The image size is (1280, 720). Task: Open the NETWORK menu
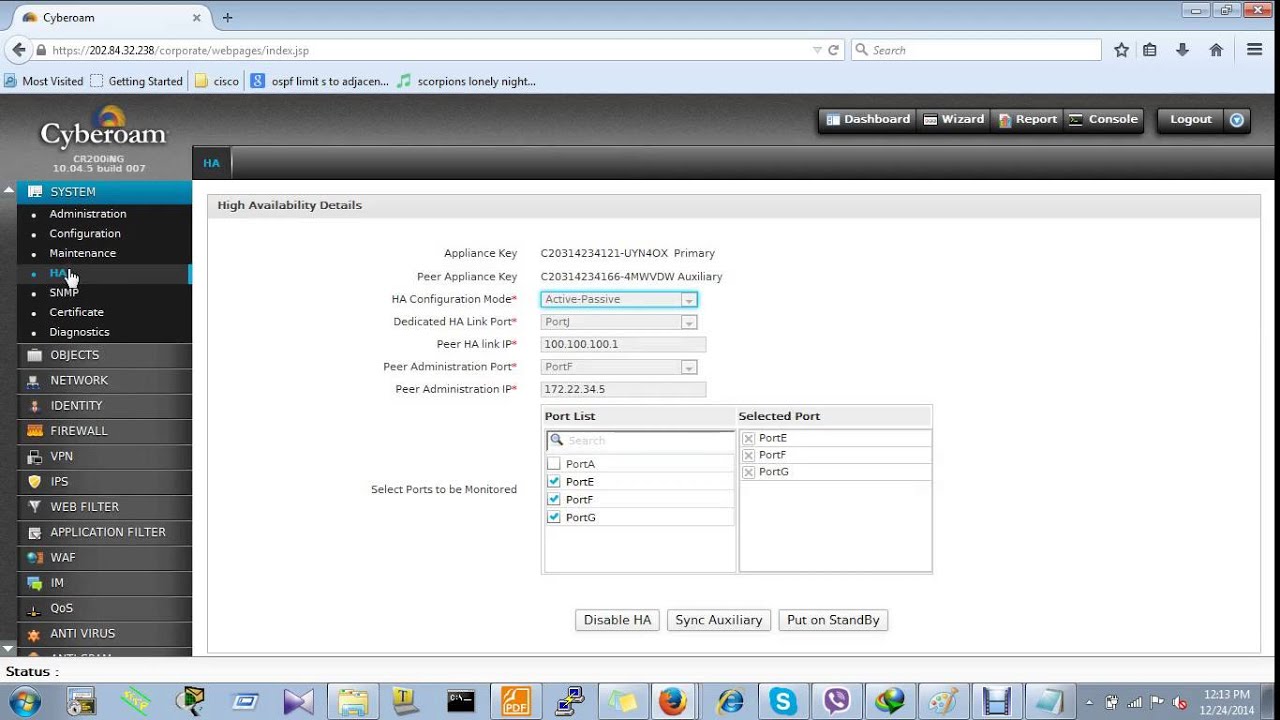[x=104, y=380]
